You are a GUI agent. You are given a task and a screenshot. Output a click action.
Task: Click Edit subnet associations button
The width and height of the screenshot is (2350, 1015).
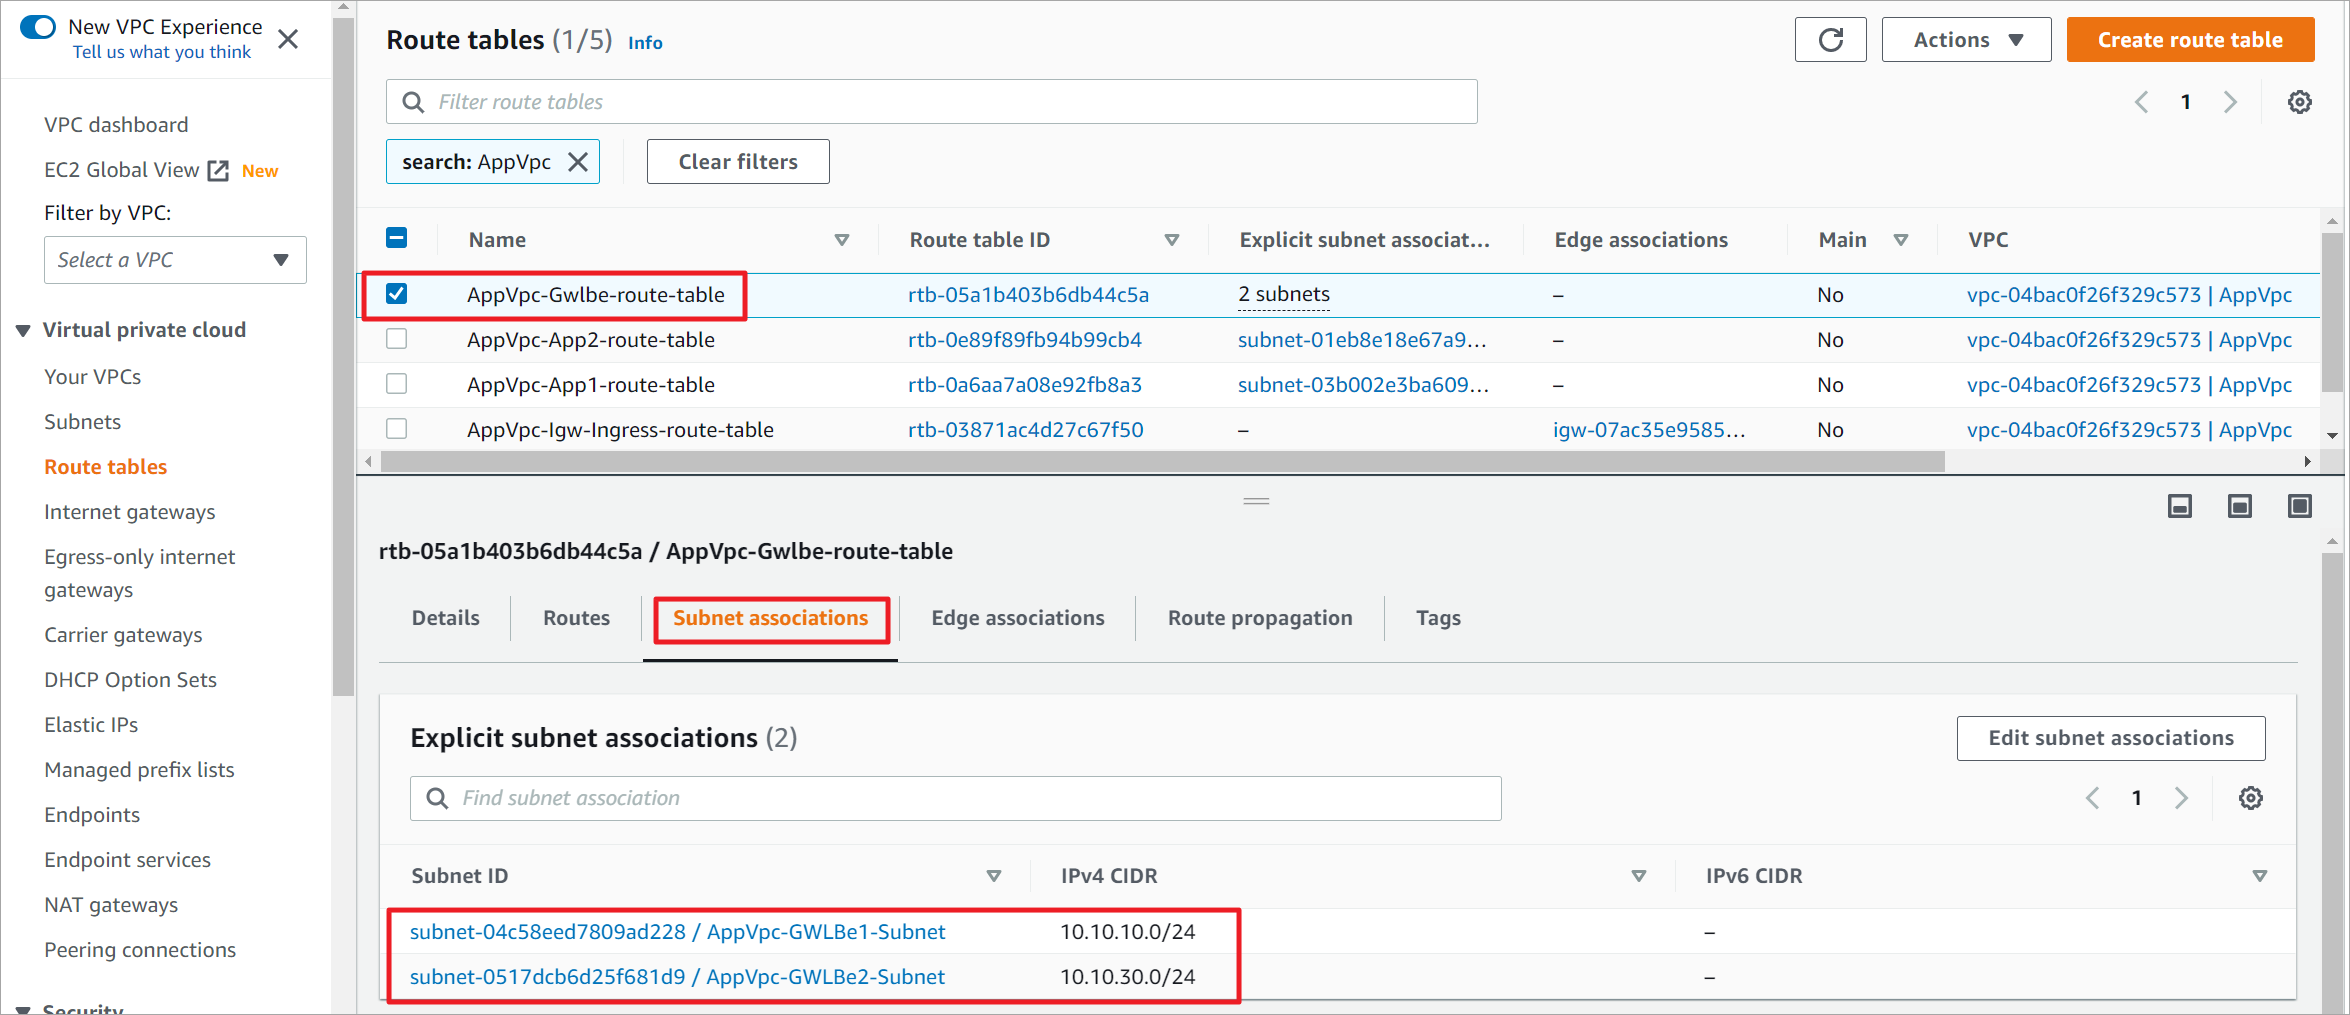coord(2111,738)
